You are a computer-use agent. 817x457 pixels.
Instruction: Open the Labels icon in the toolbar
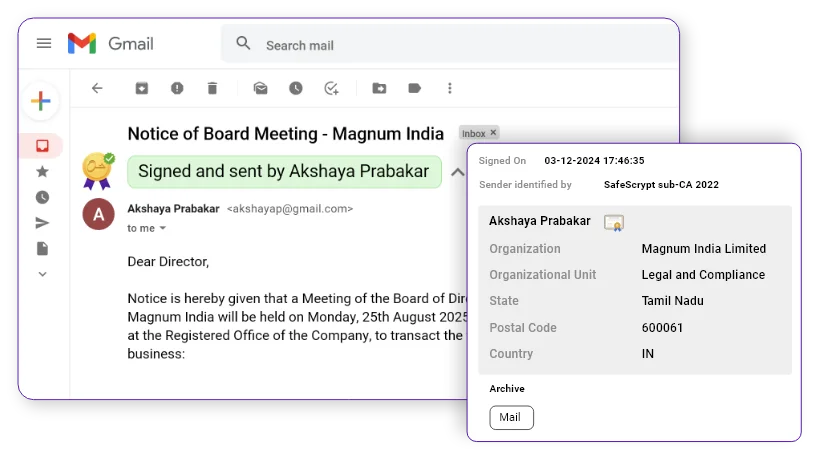tap(414, 88)
